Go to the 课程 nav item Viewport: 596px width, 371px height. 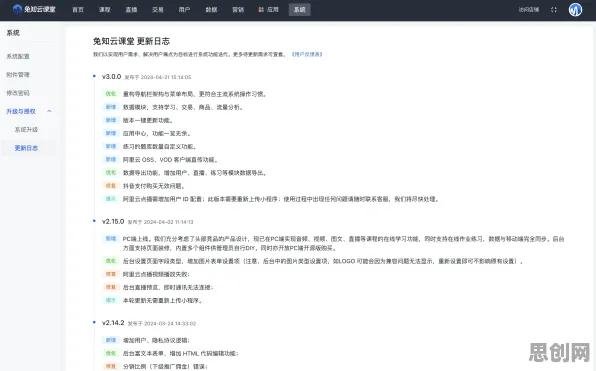pyautogui.click(x=105, y=10)
